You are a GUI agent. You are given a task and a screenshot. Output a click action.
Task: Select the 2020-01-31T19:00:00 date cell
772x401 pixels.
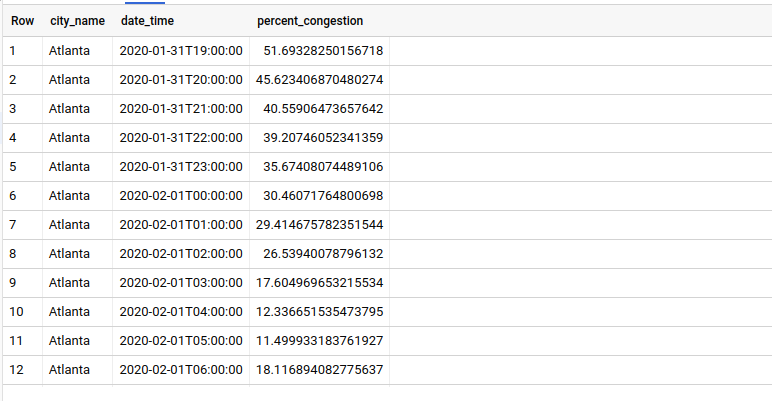click(181, 50)
